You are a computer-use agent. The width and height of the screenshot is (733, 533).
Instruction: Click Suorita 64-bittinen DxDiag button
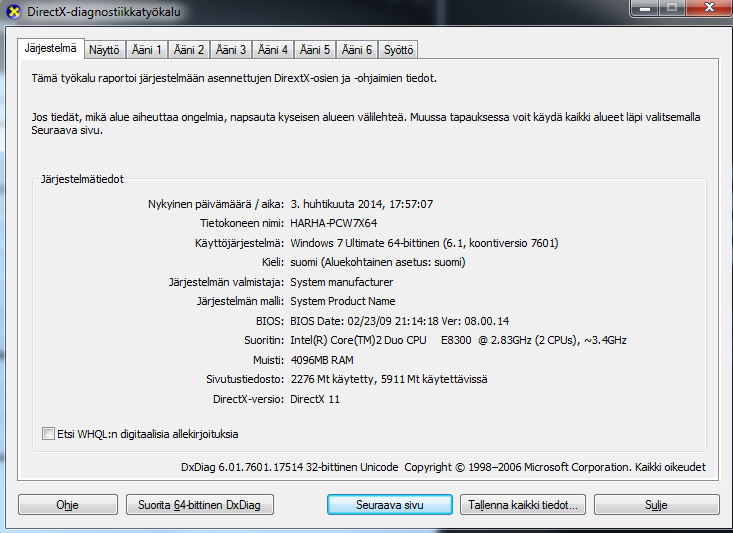[x=200, y=505]
